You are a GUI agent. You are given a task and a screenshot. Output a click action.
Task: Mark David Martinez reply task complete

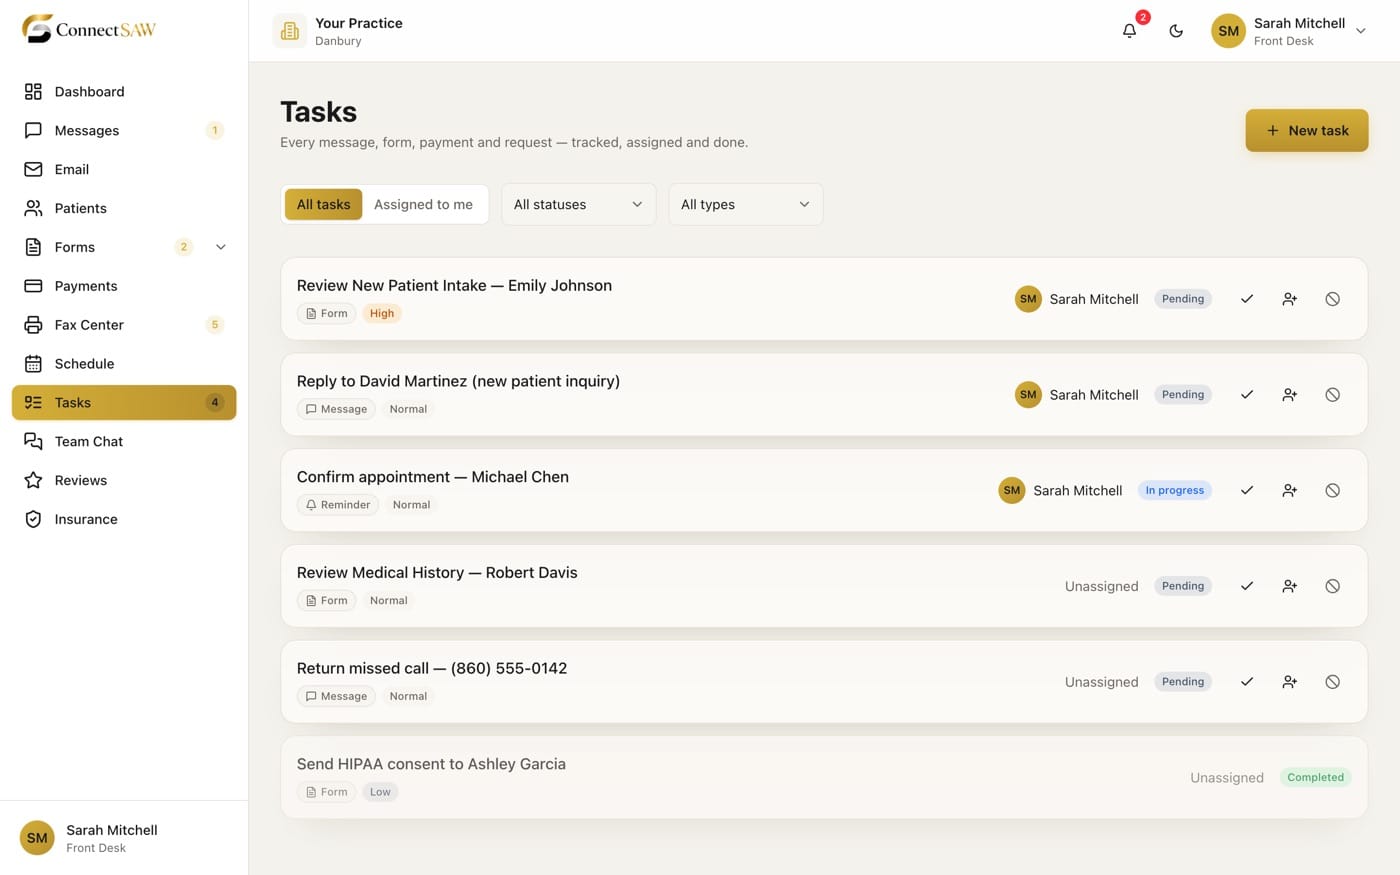coord(1247,395)
